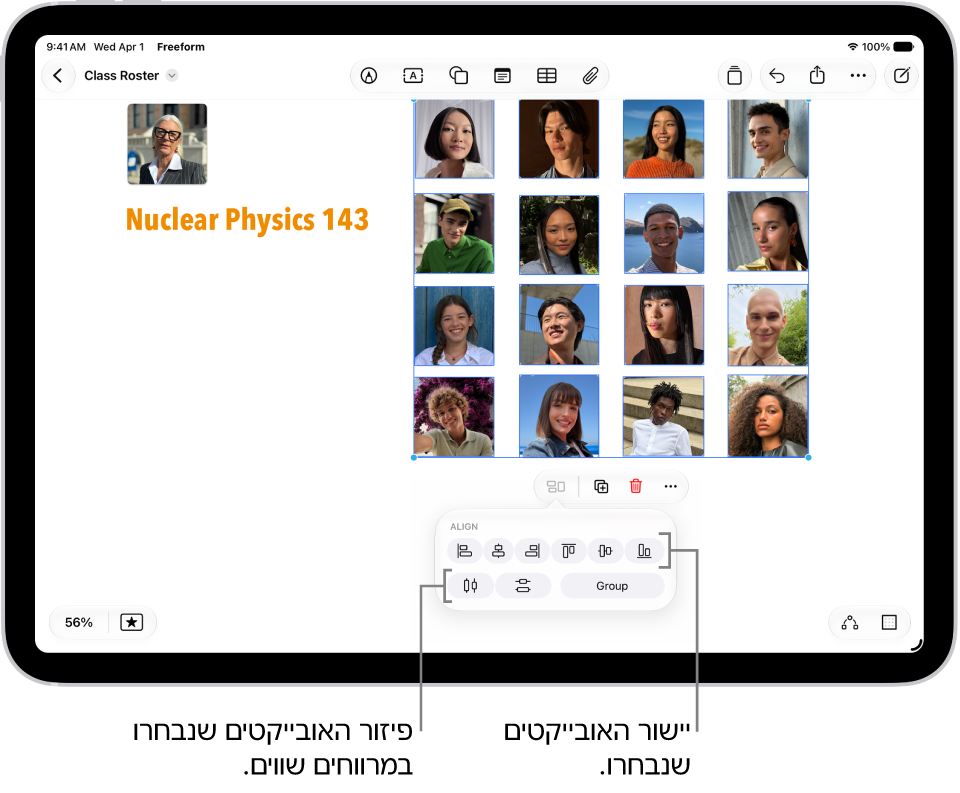Insert a table
The width and height of the screenshot is (960, 793).
547,76
